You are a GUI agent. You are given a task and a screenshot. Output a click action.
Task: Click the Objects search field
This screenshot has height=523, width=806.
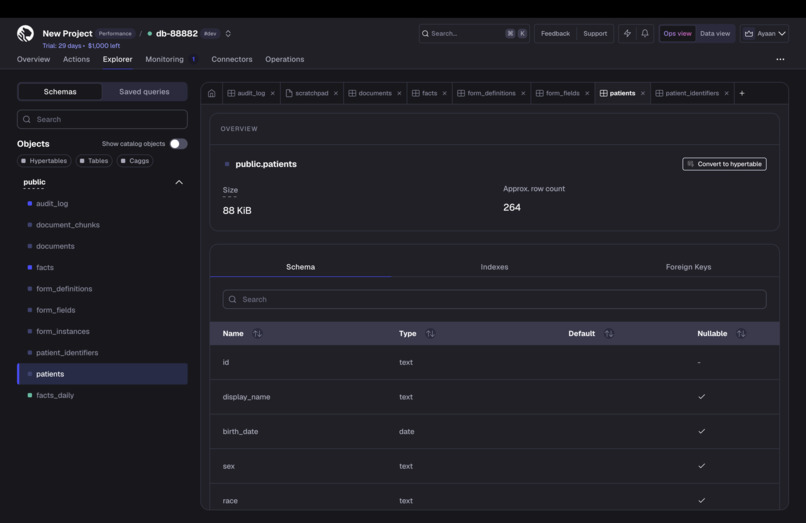click(102, 119)
